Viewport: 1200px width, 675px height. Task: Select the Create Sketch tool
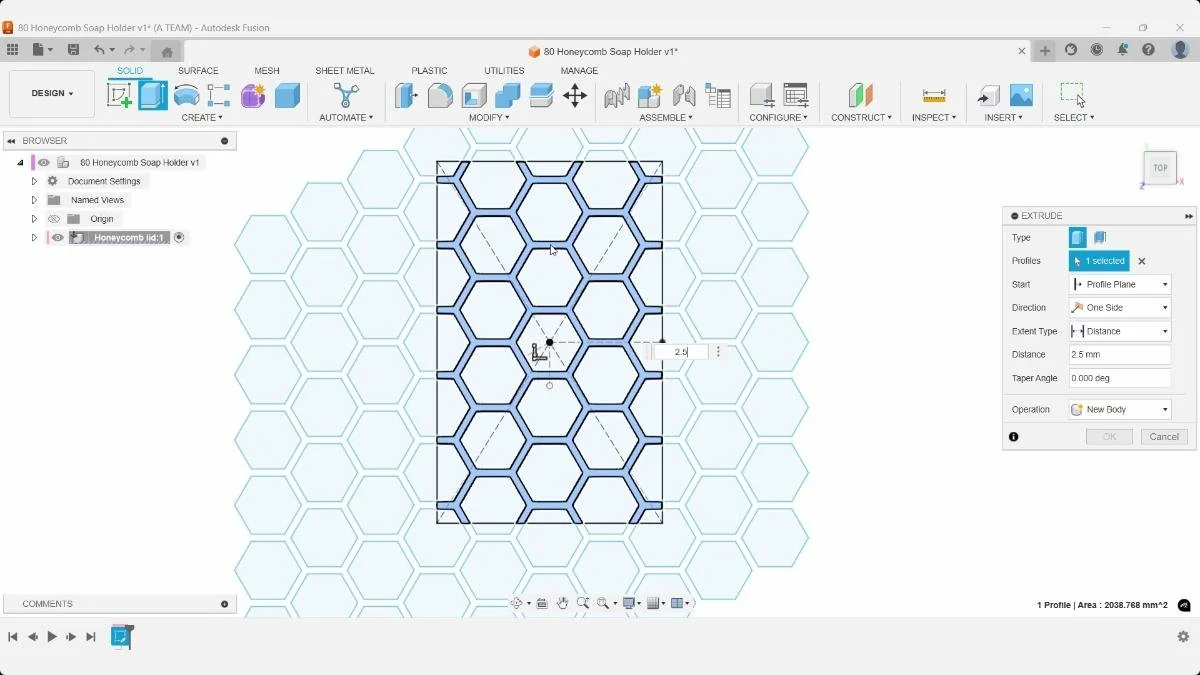119,95
